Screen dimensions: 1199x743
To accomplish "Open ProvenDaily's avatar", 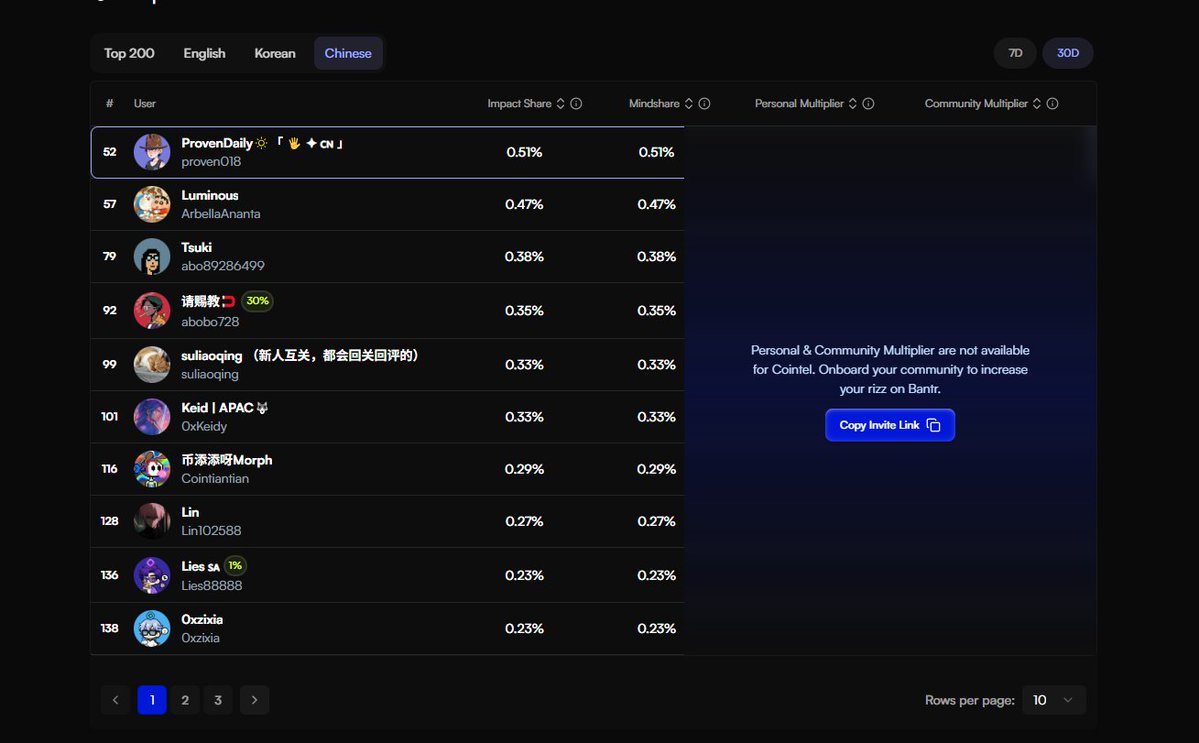I will [152, 152].
